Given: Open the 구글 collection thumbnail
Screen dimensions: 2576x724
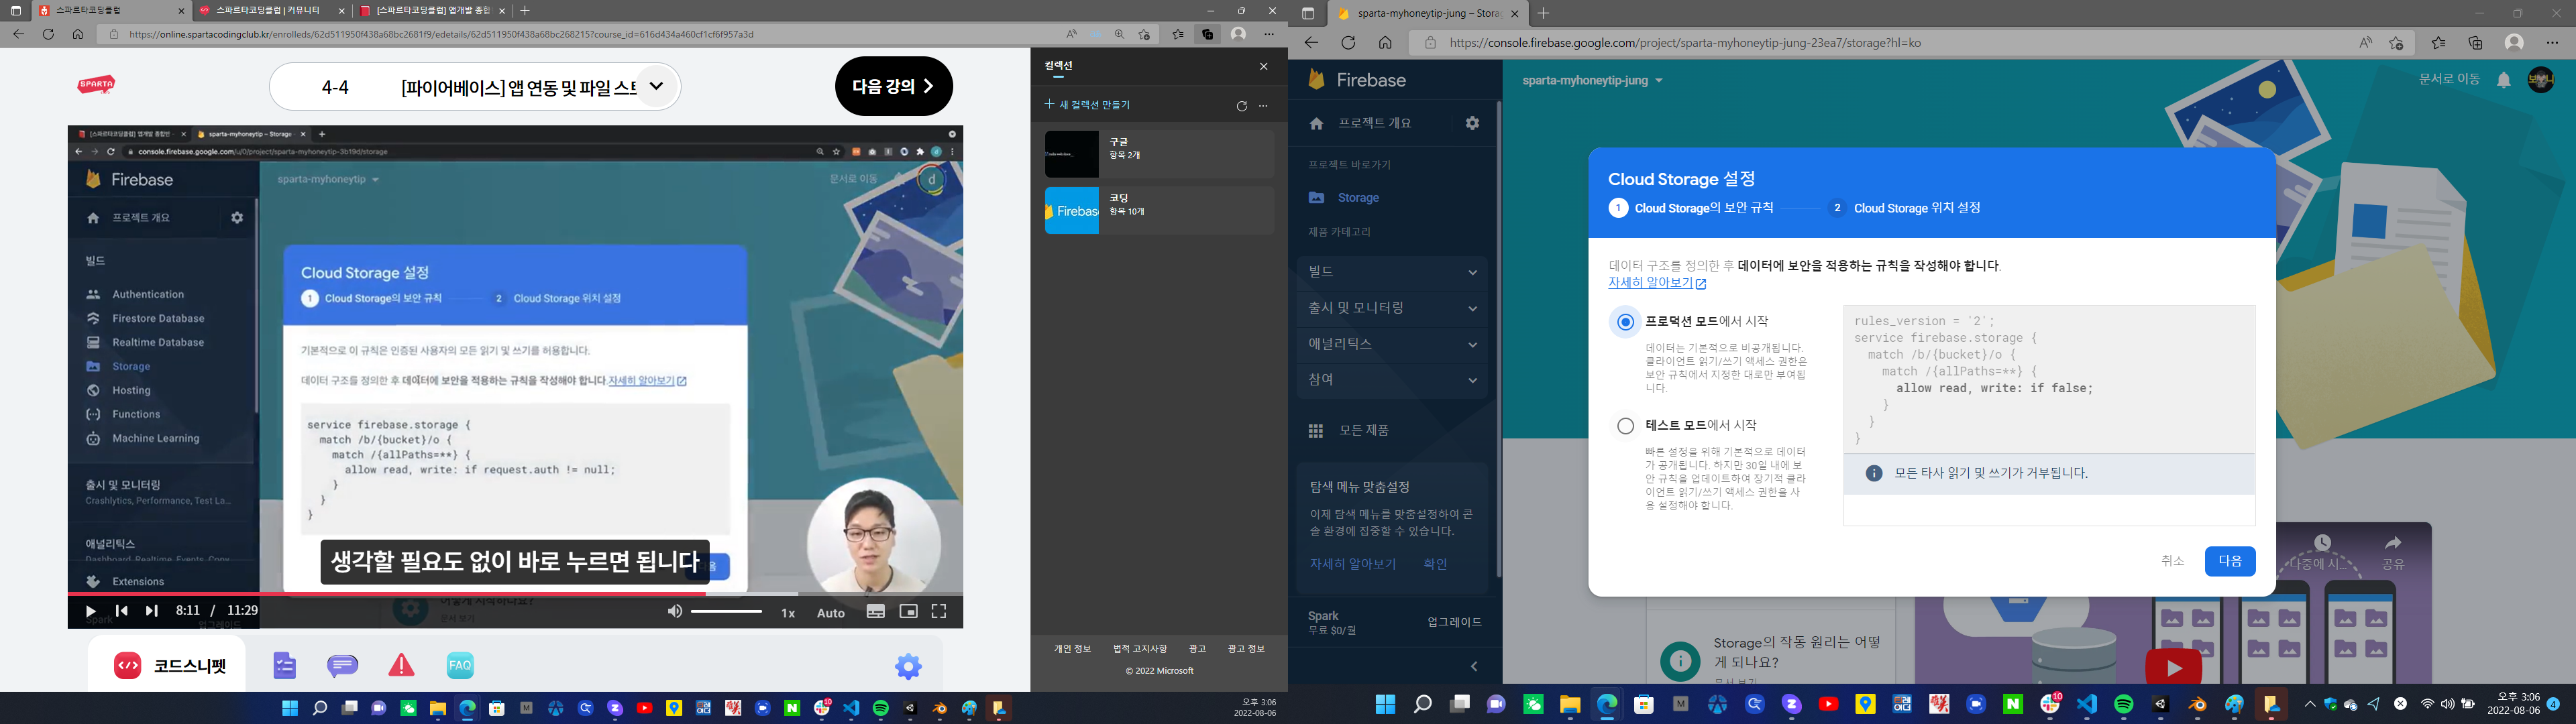Looking at the screenshot, I should [1072, 154].
